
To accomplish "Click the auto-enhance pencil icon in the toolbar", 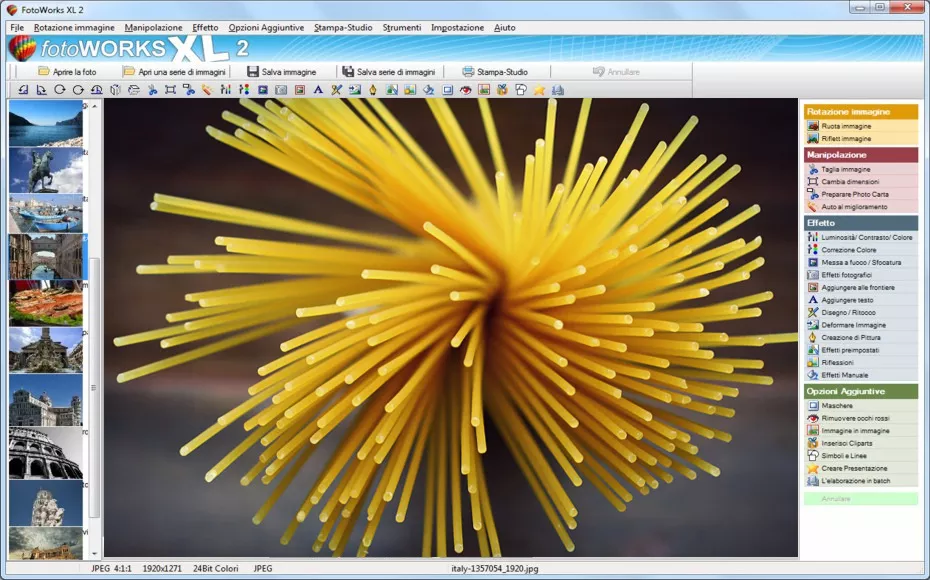I will pyautogui.click(x=206, y=90).
